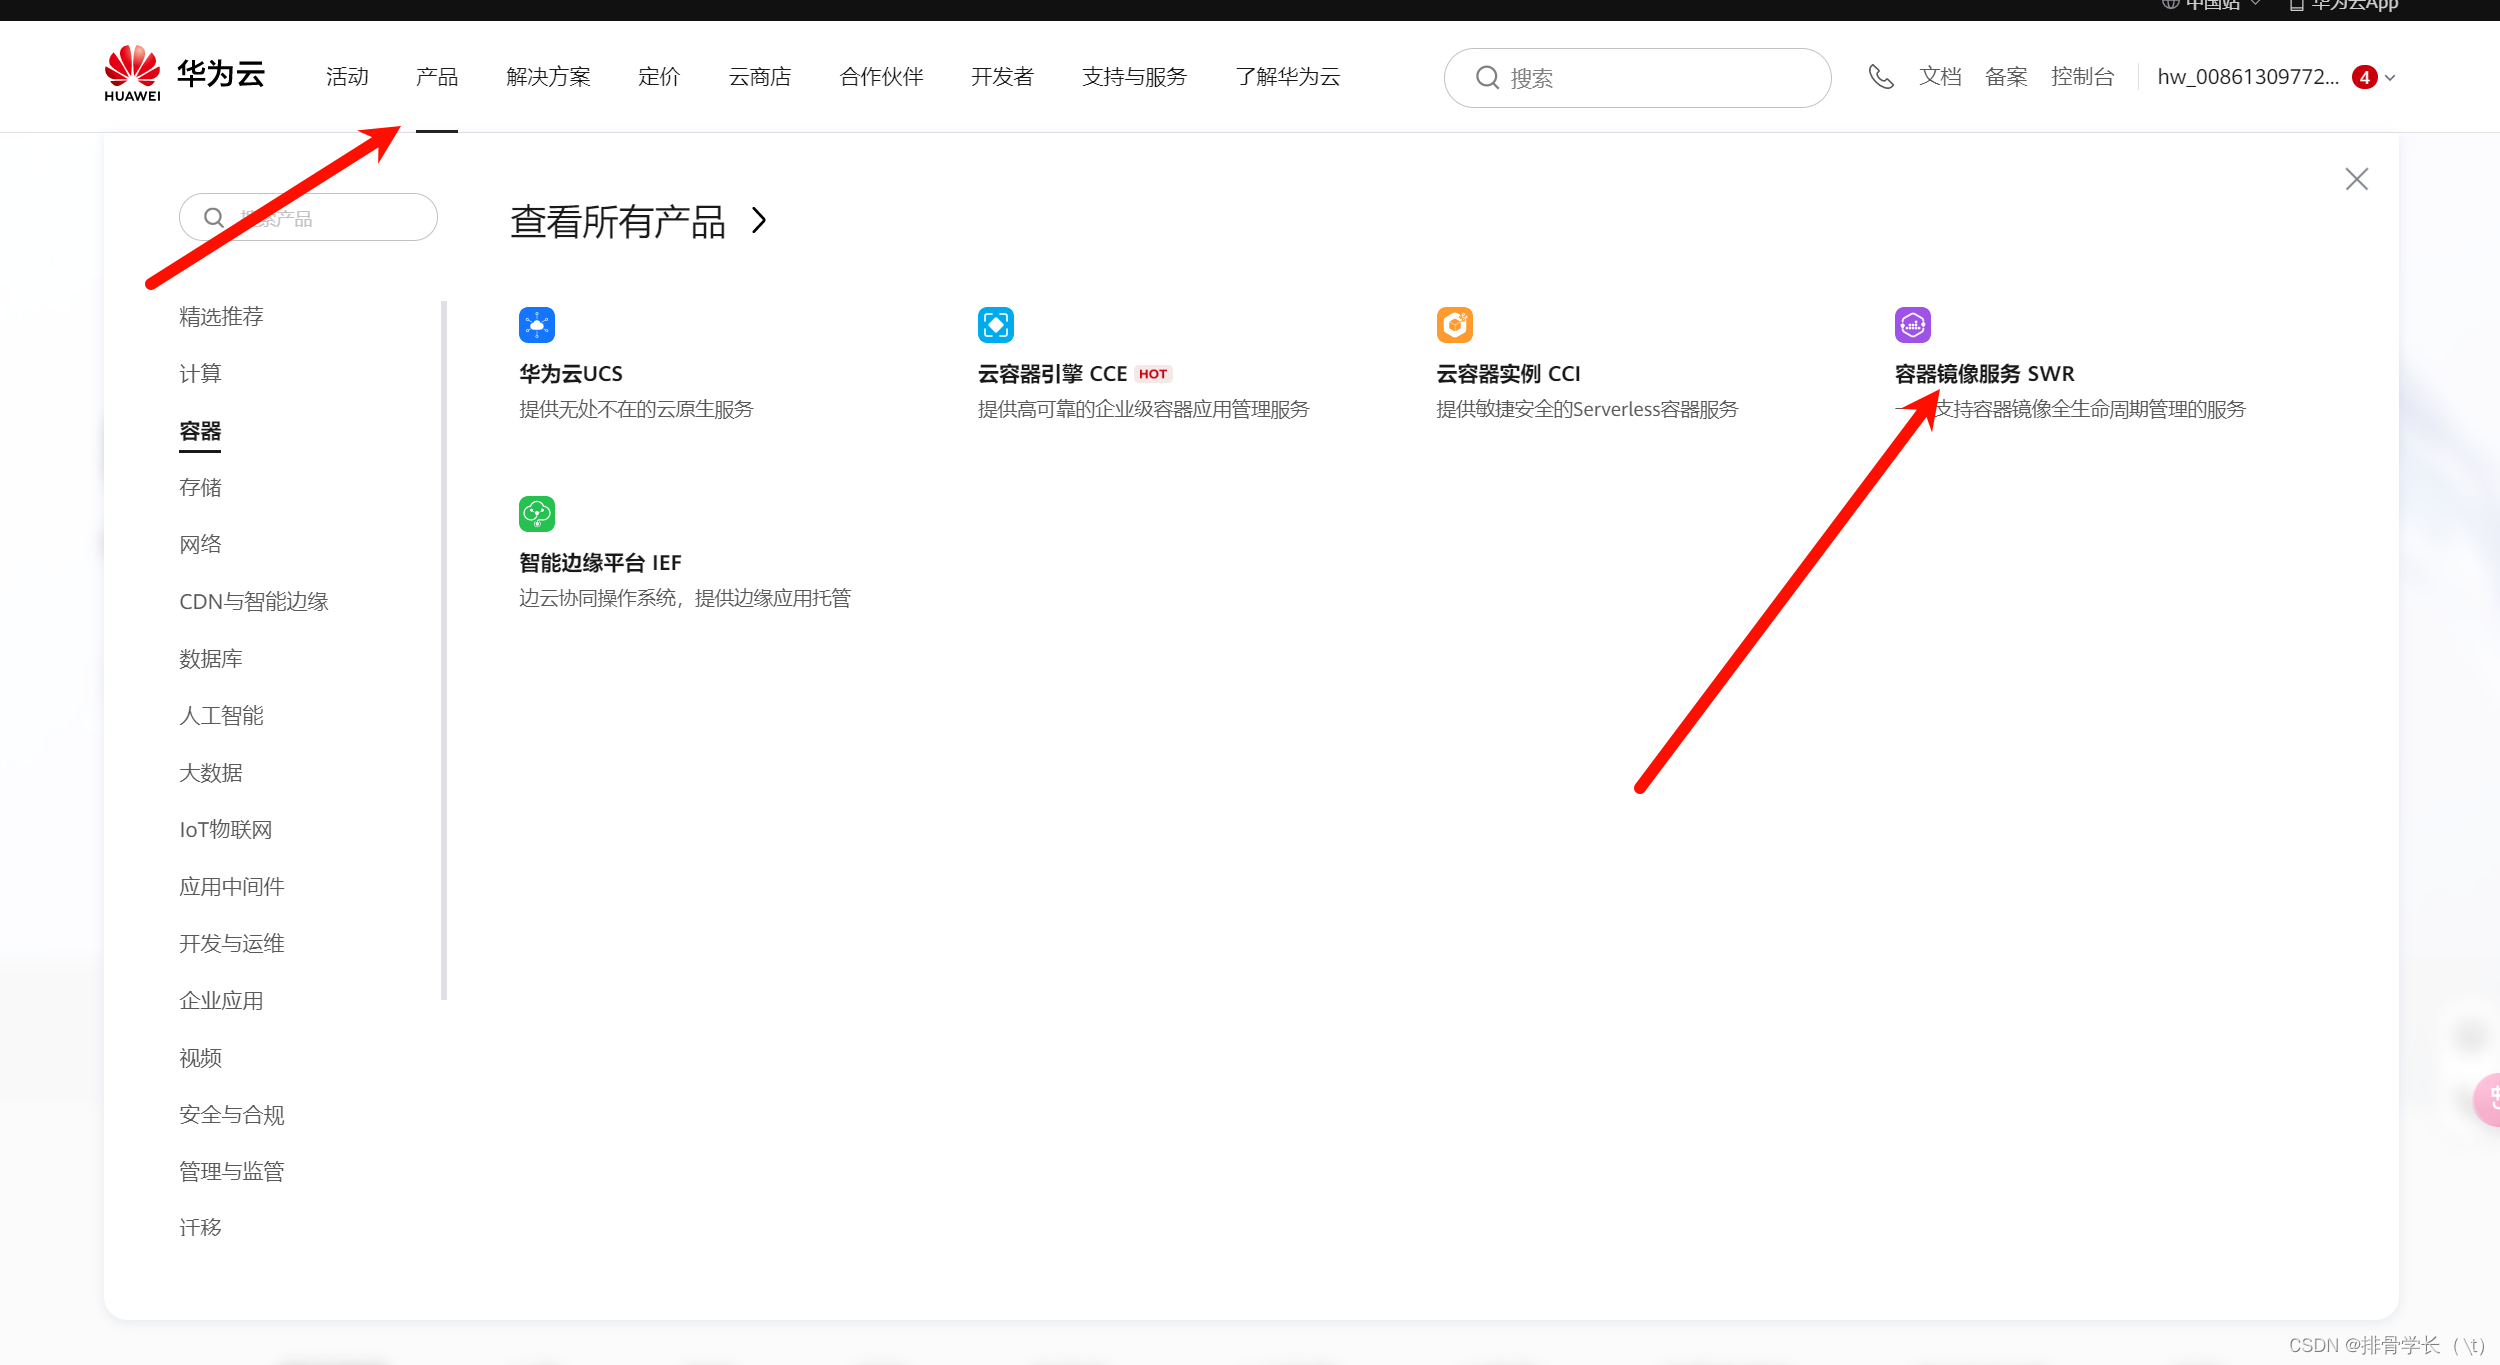Click 提供无处不在的云原生服务 description
Screen dimensions: 2500x1365
click(636, 409)
